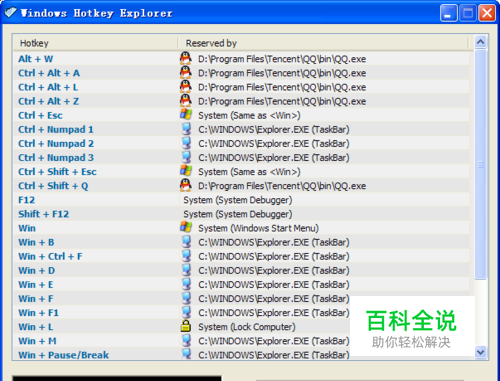Click the Explorer icon in Win + Pause/Break row
Viewport: 500px width, 381px height.
coord(187,354)
